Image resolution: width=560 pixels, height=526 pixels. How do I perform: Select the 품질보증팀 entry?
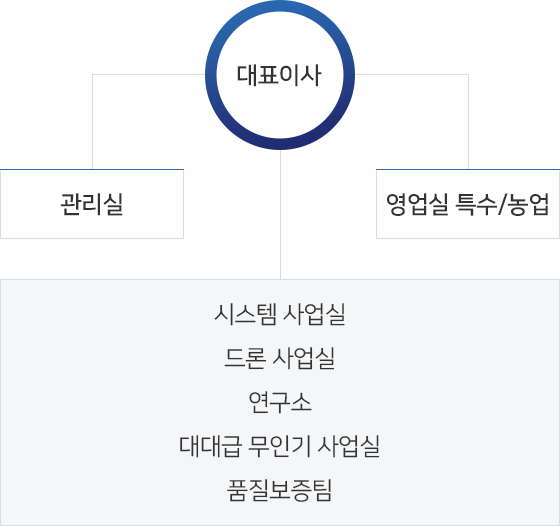coord(280,490)
